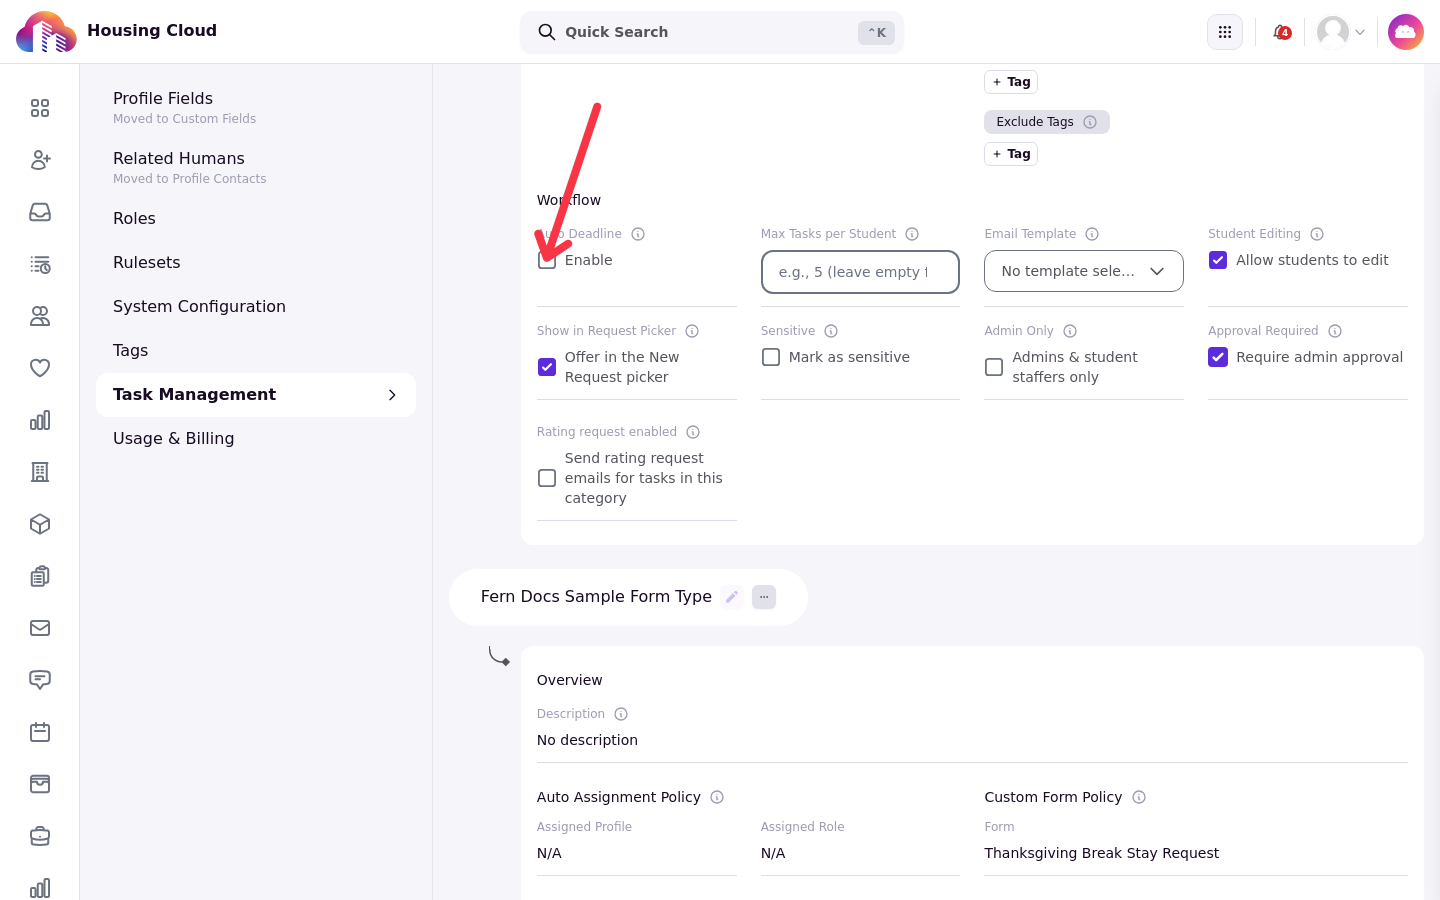1440x900 pixels.
Task: Open the inbox tray sidebar icon
Action: click(40, 212)
